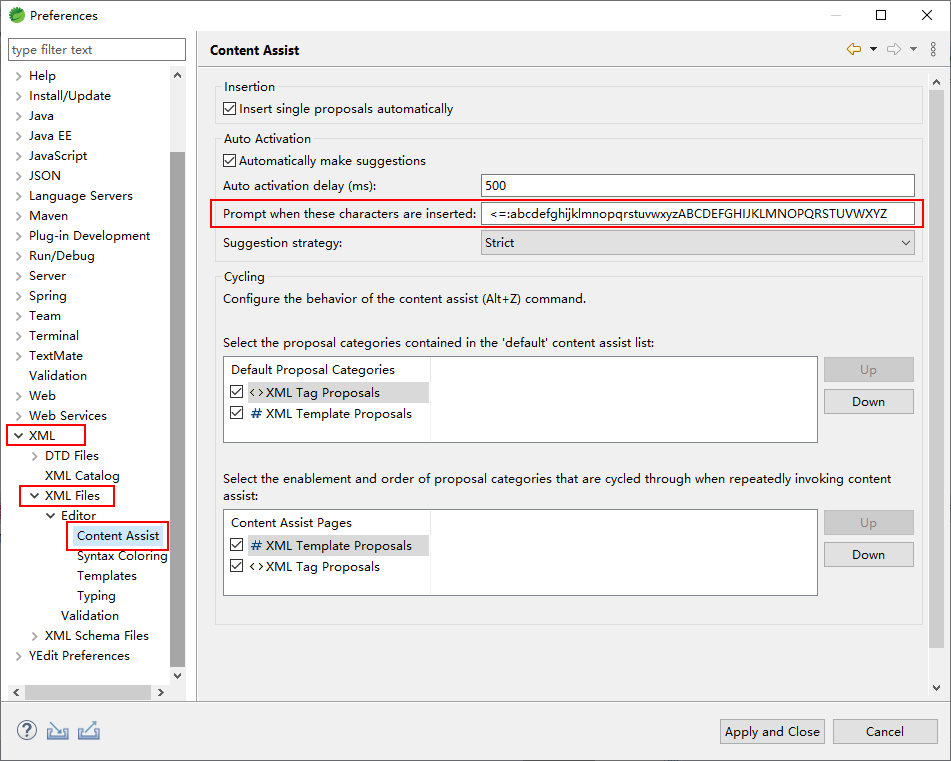This screenshot has height=761, width=951.
Task: Expand the DTD Files tree node
Action: [35, 456]
